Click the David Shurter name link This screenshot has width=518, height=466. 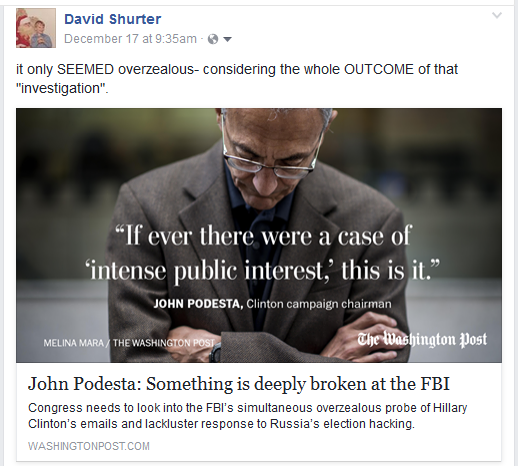[x=112, y=19]
